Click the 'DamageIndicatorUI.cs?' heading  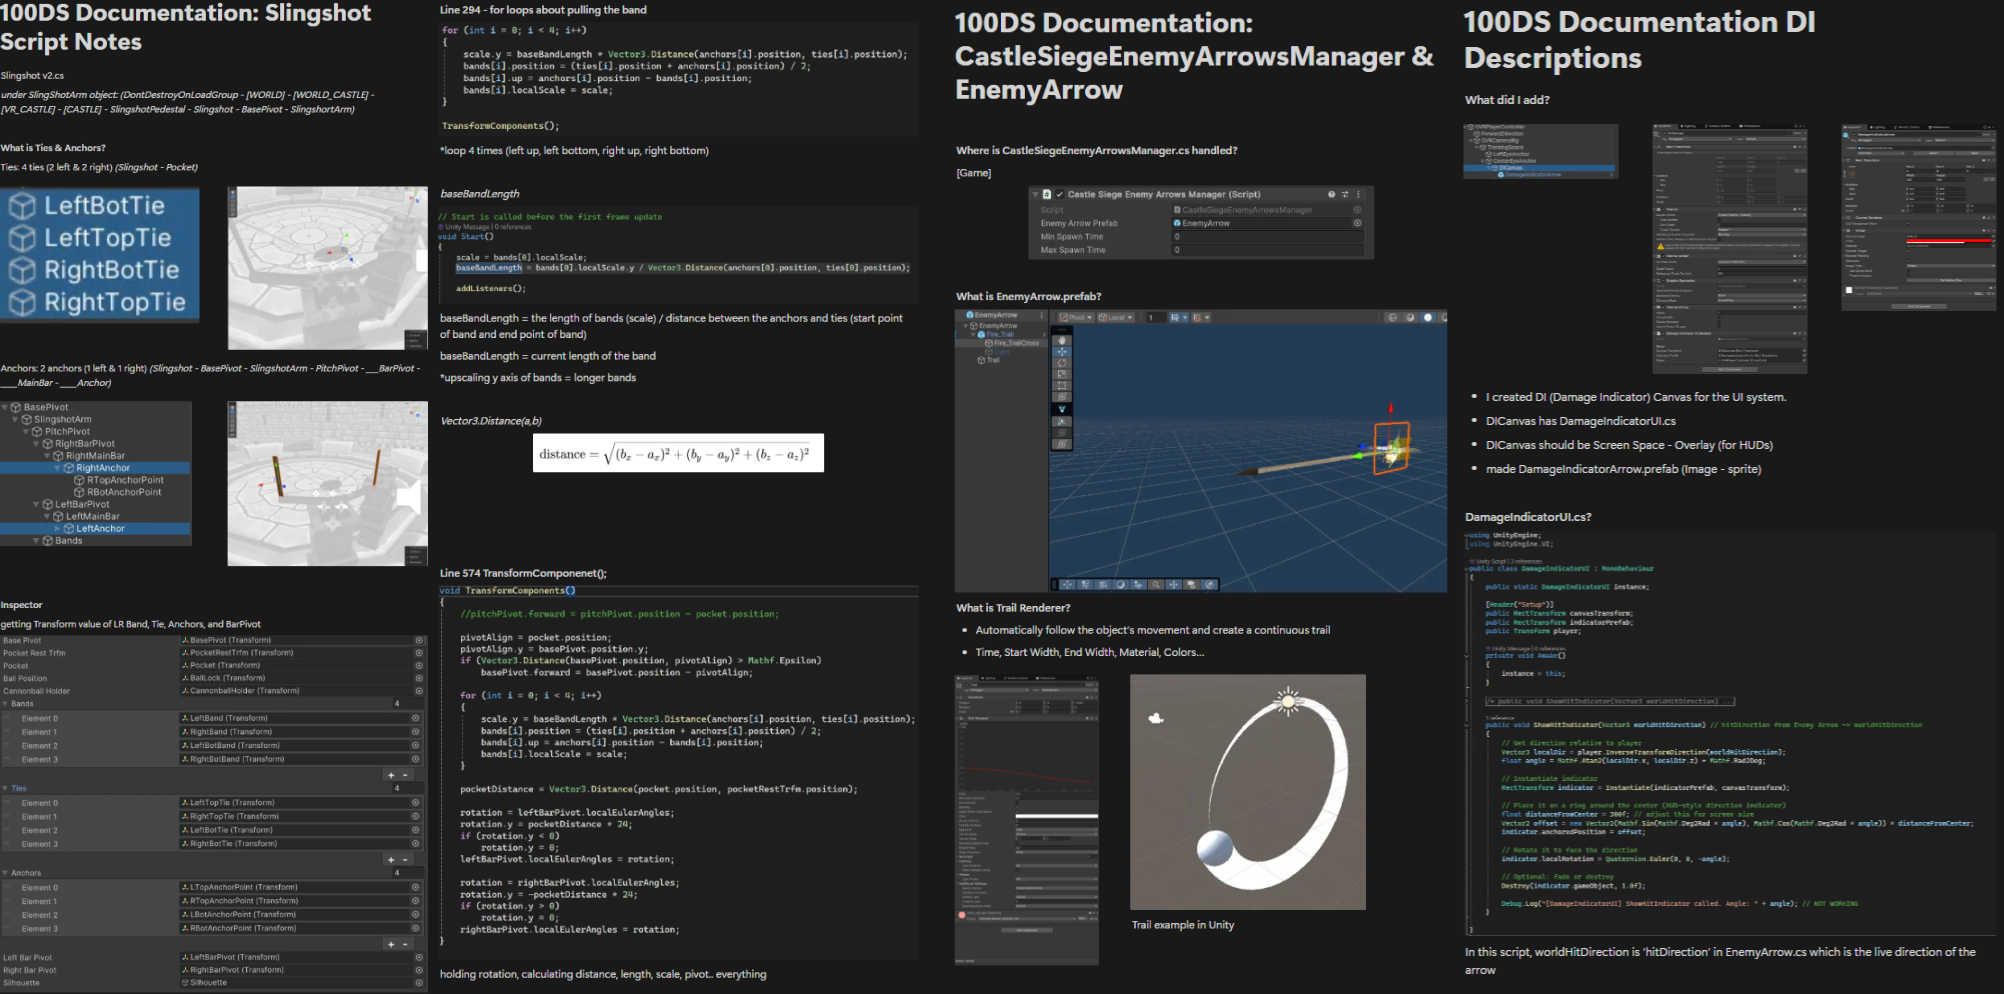click(x=1528, y=517)
